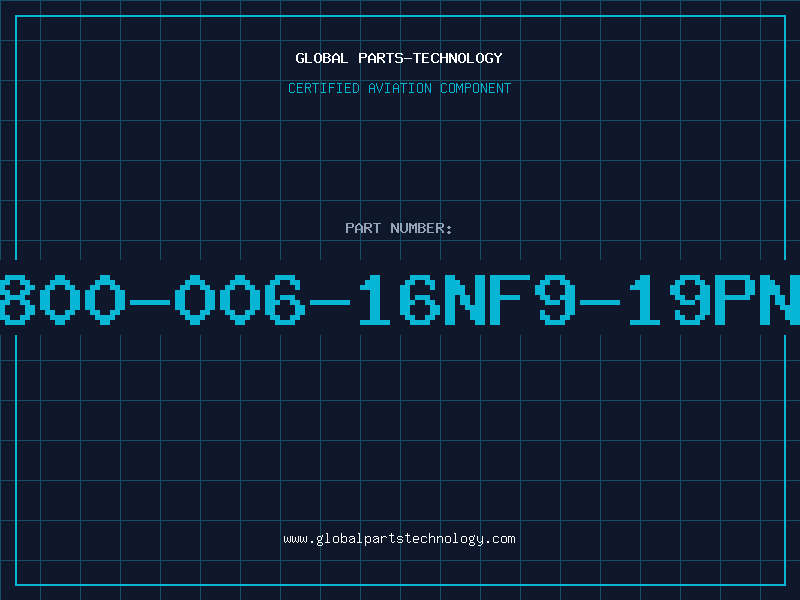Screen dimensions: 800x600
Task: Click the GLOBAL PARTS-TECHNOLOGY heading
Action: [x=399, y=58]
